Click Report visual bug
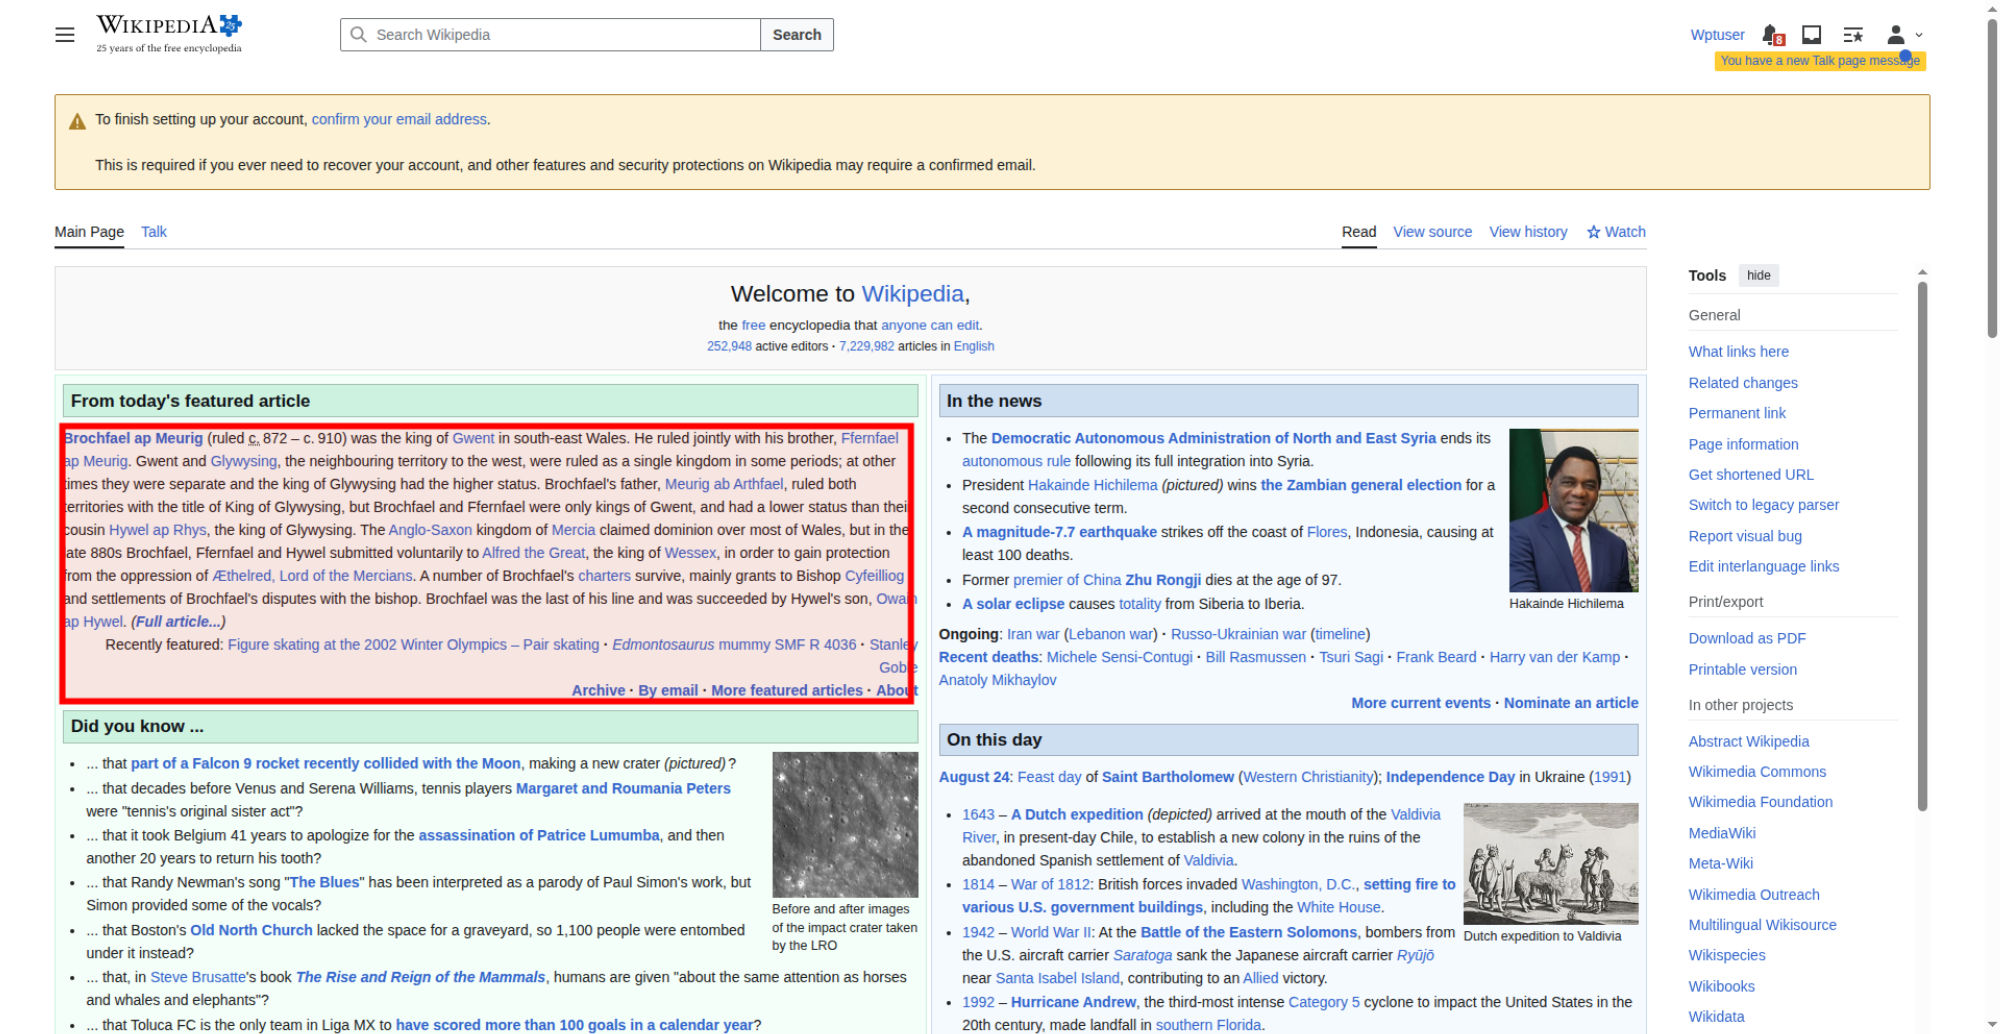 coord(1745,536)
